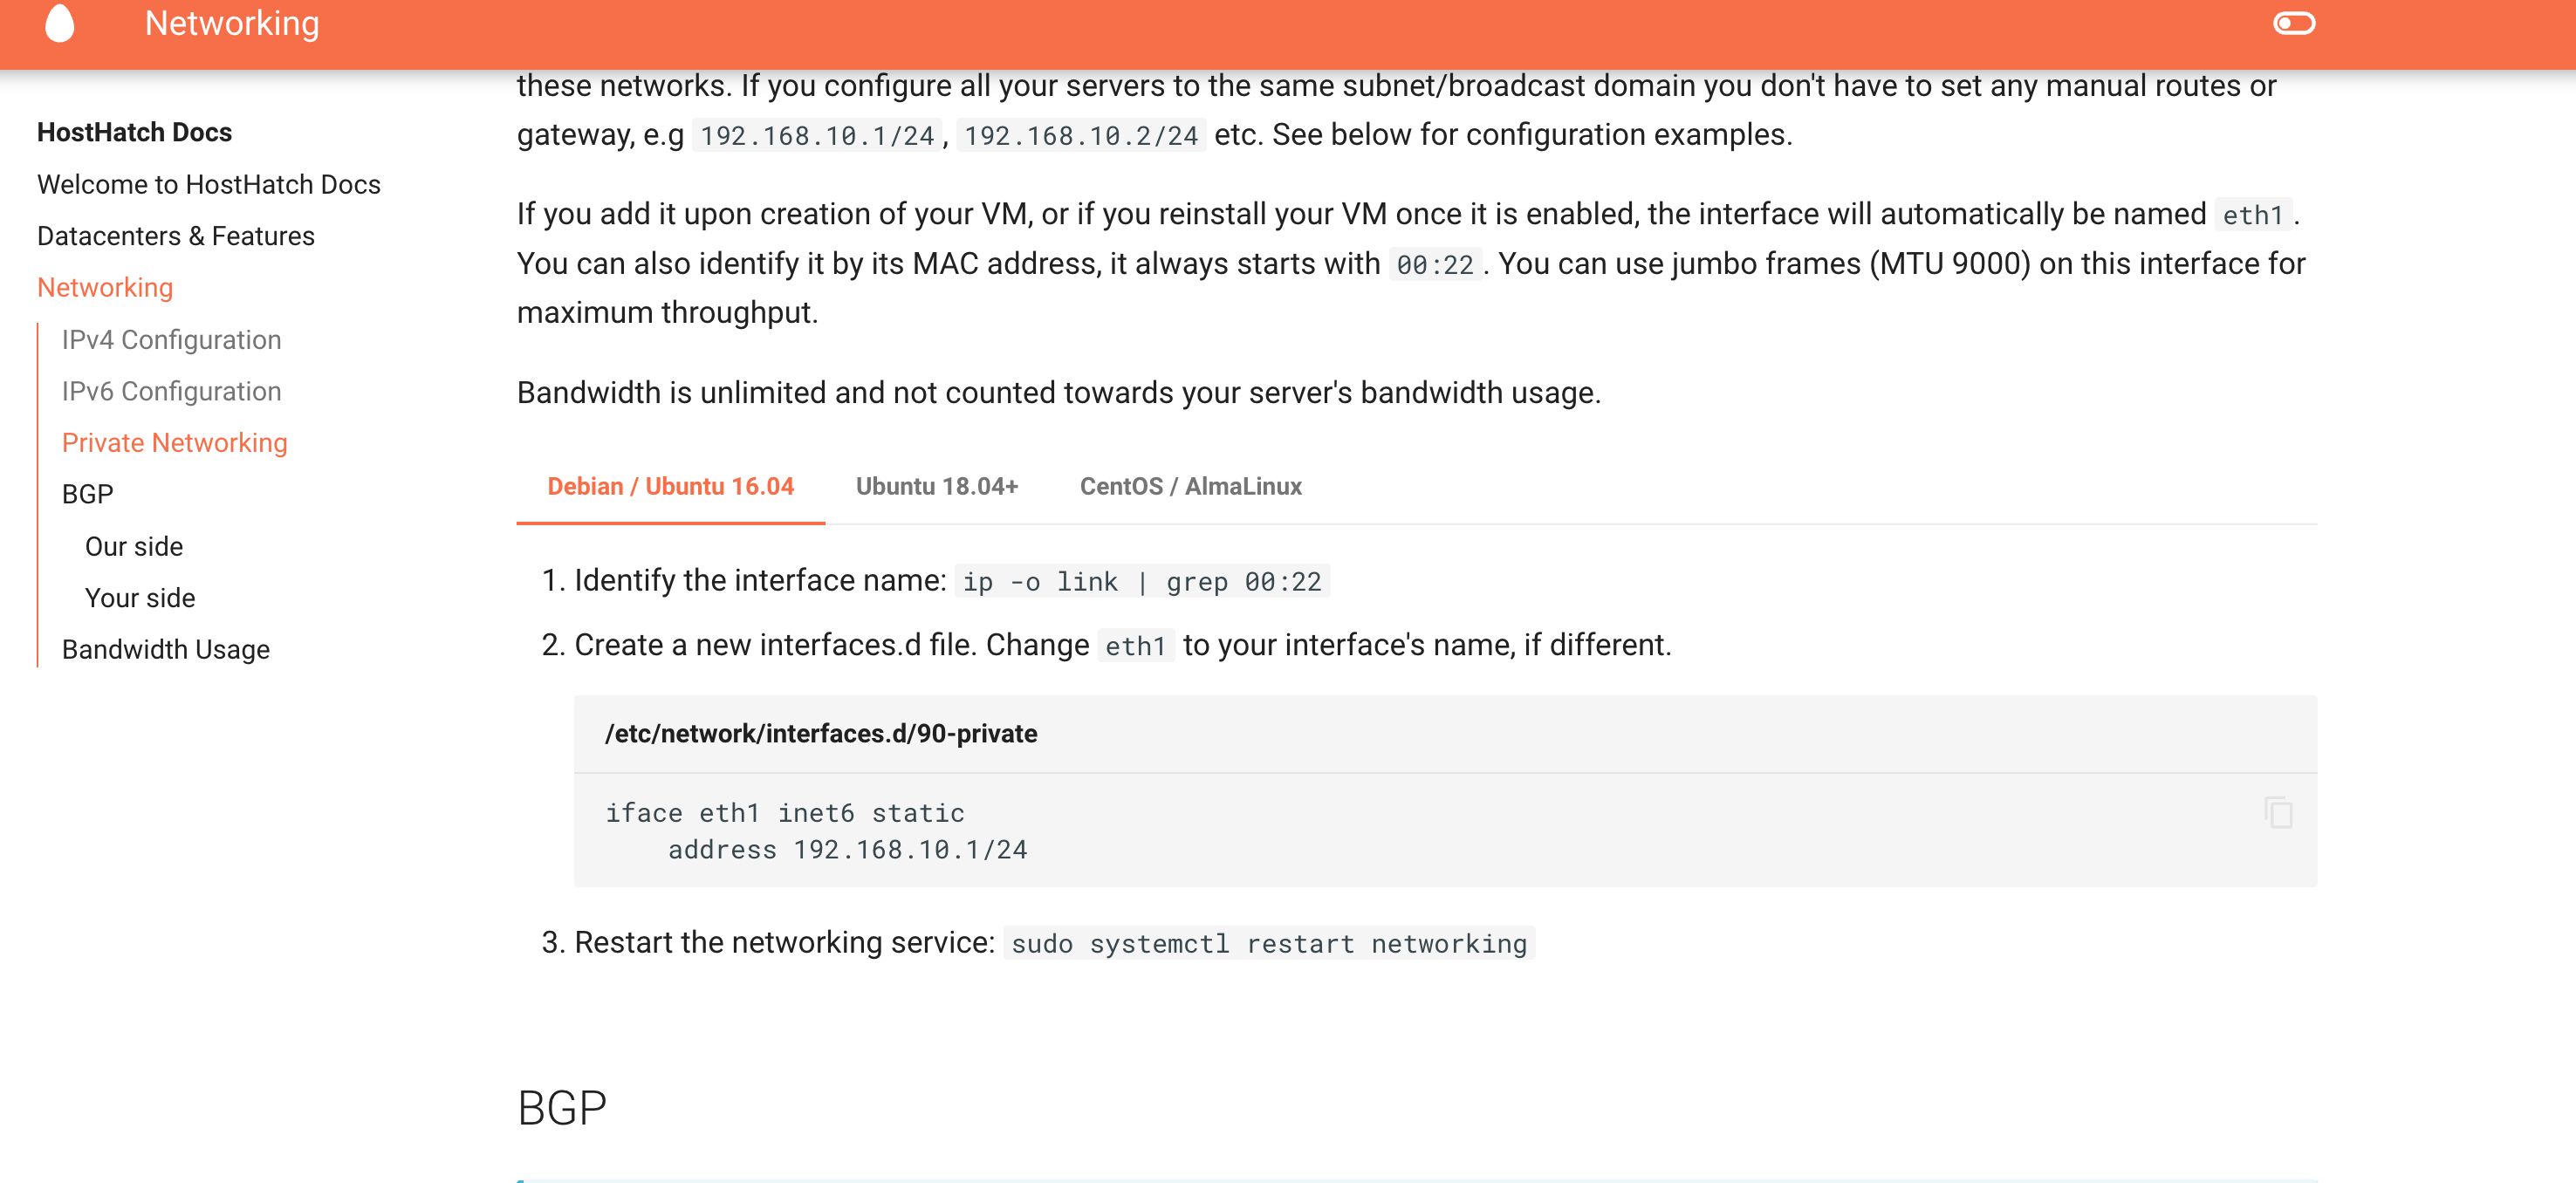Click the BGP heading in content

click(x=562, y=1108)
